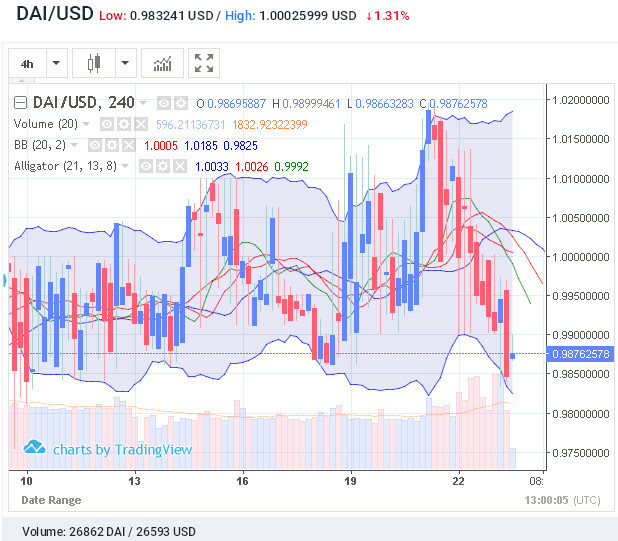This screenshot has height=541, width=618.
Task: Click the small collapse arrow under toolbar
Action: (x=22, y=80)
